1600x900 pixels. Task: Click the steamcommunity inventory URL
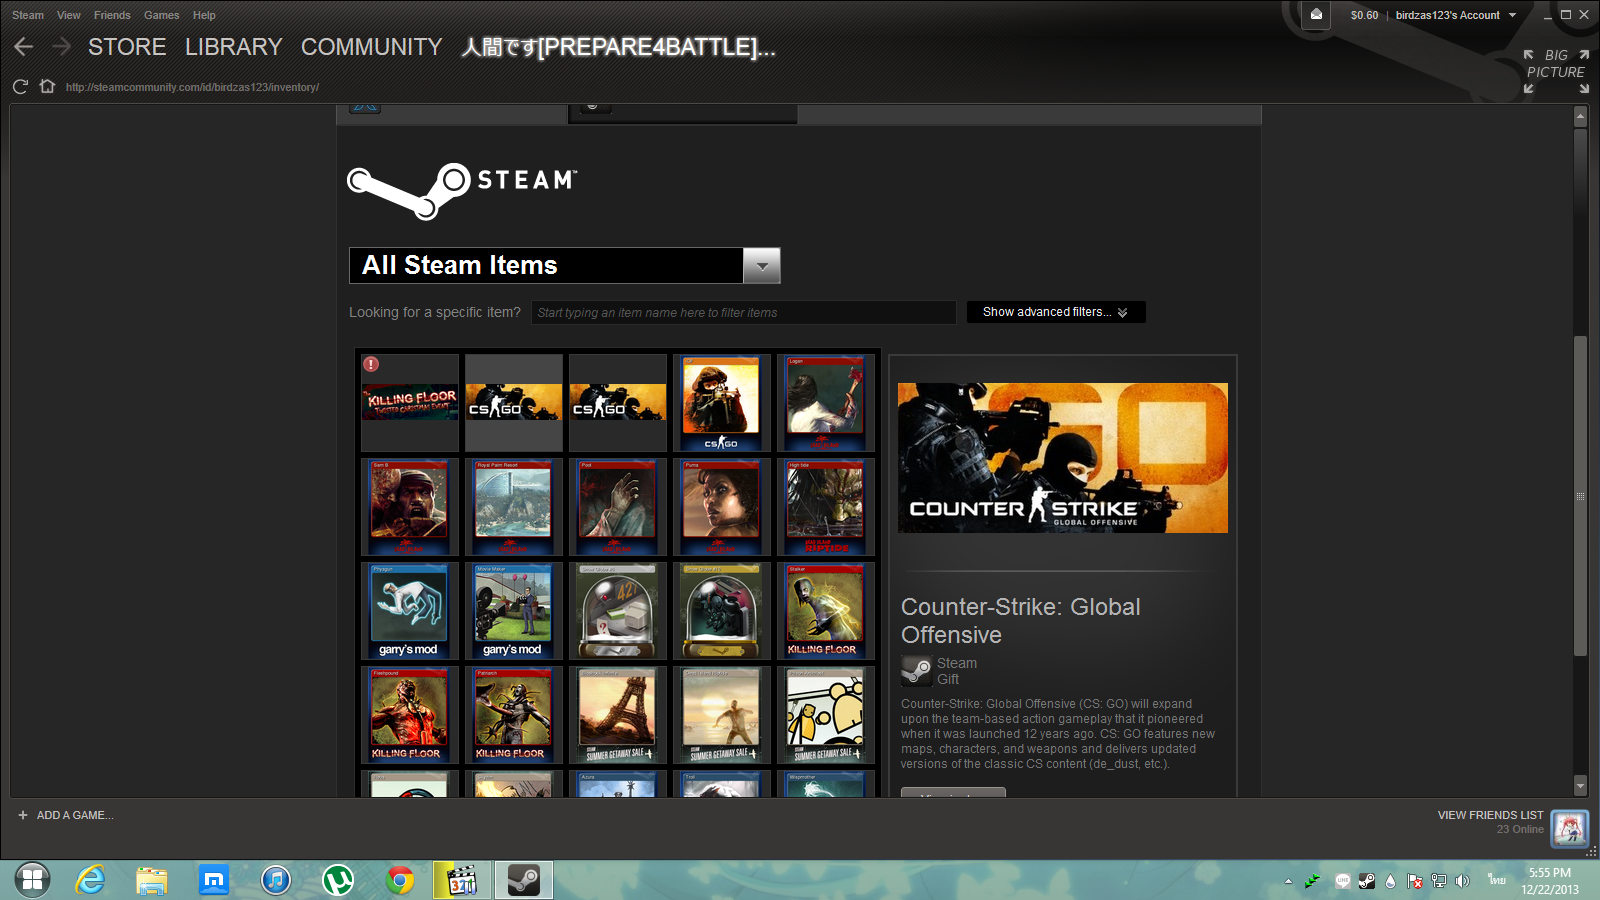192,87
